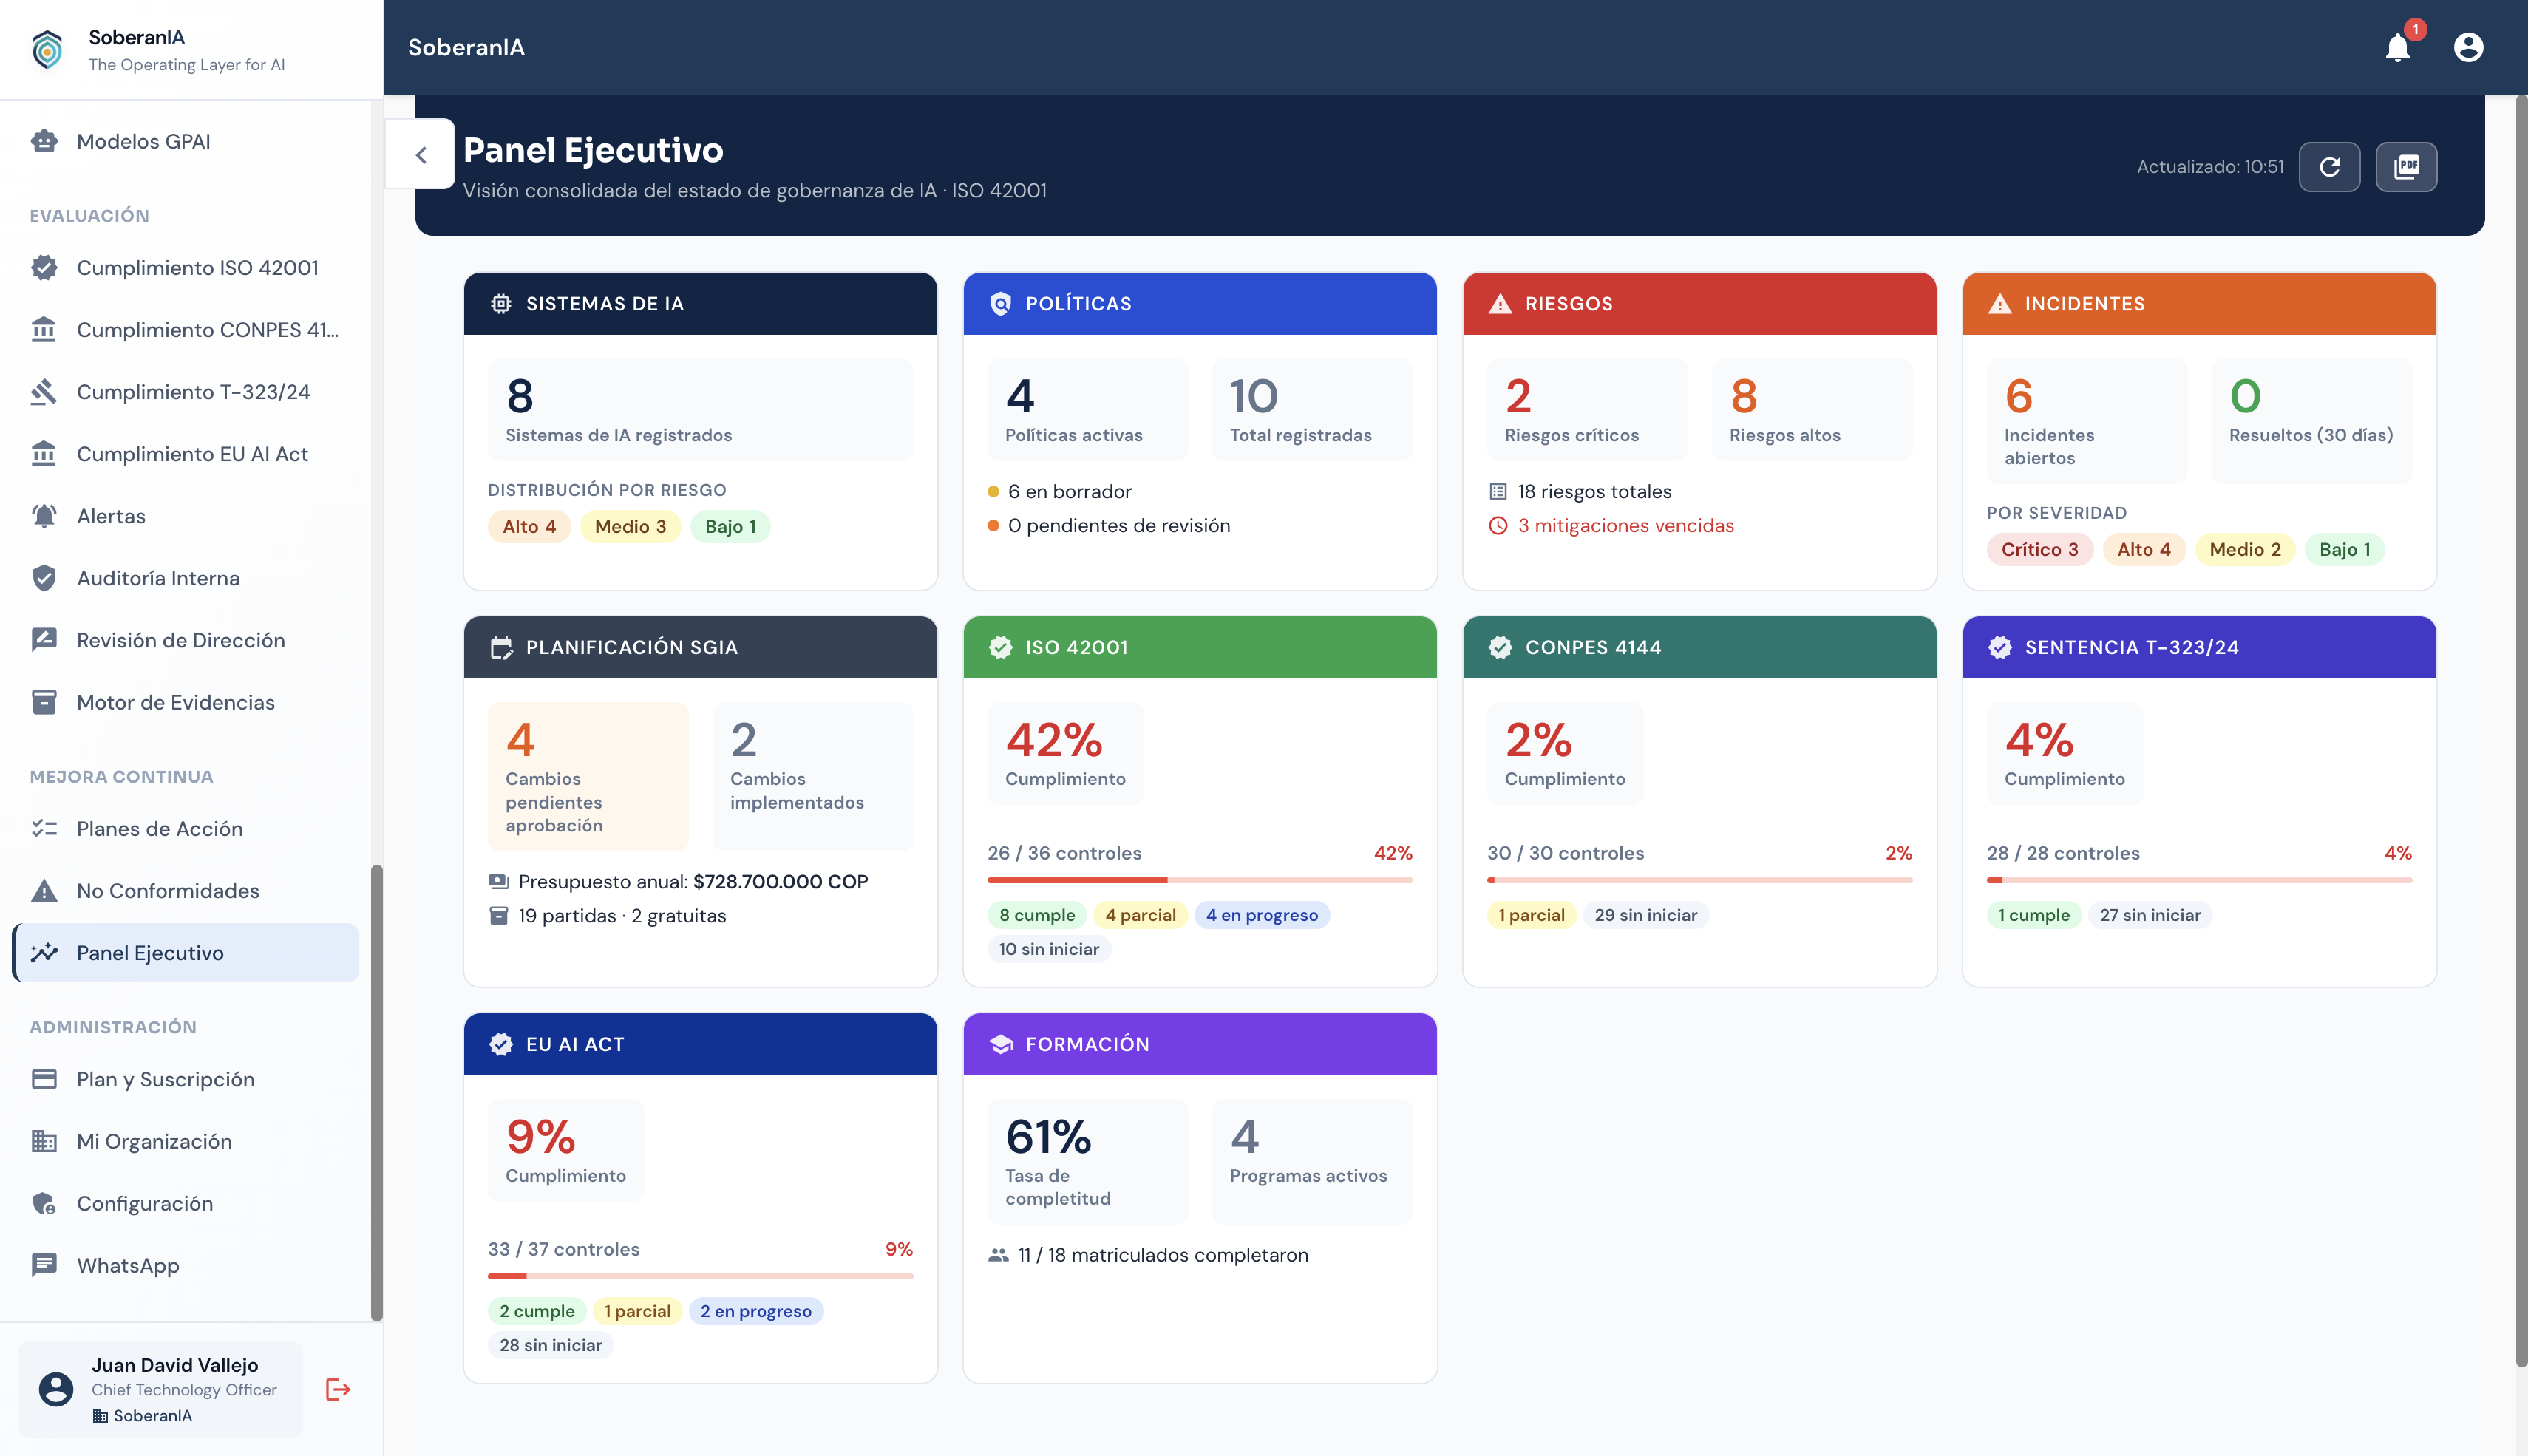Image resolution: width=2528 pixels, height=1456 pixels.
Task: Click the warning icon in Incidentes header
Action: 1999,304
